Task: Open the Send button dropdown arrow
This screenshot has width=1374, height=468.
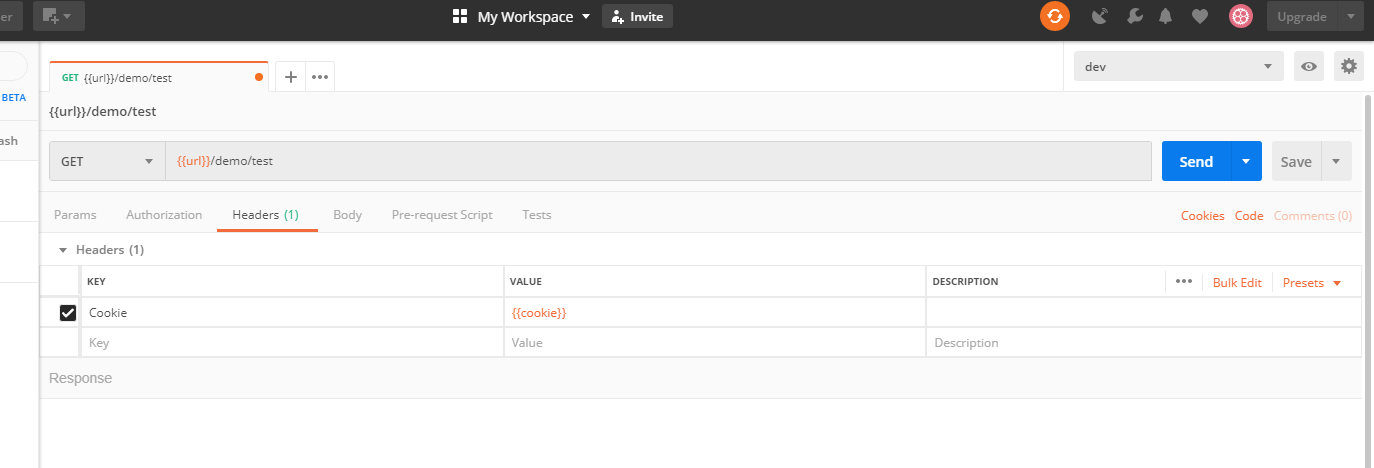Action: point(1246,161)
